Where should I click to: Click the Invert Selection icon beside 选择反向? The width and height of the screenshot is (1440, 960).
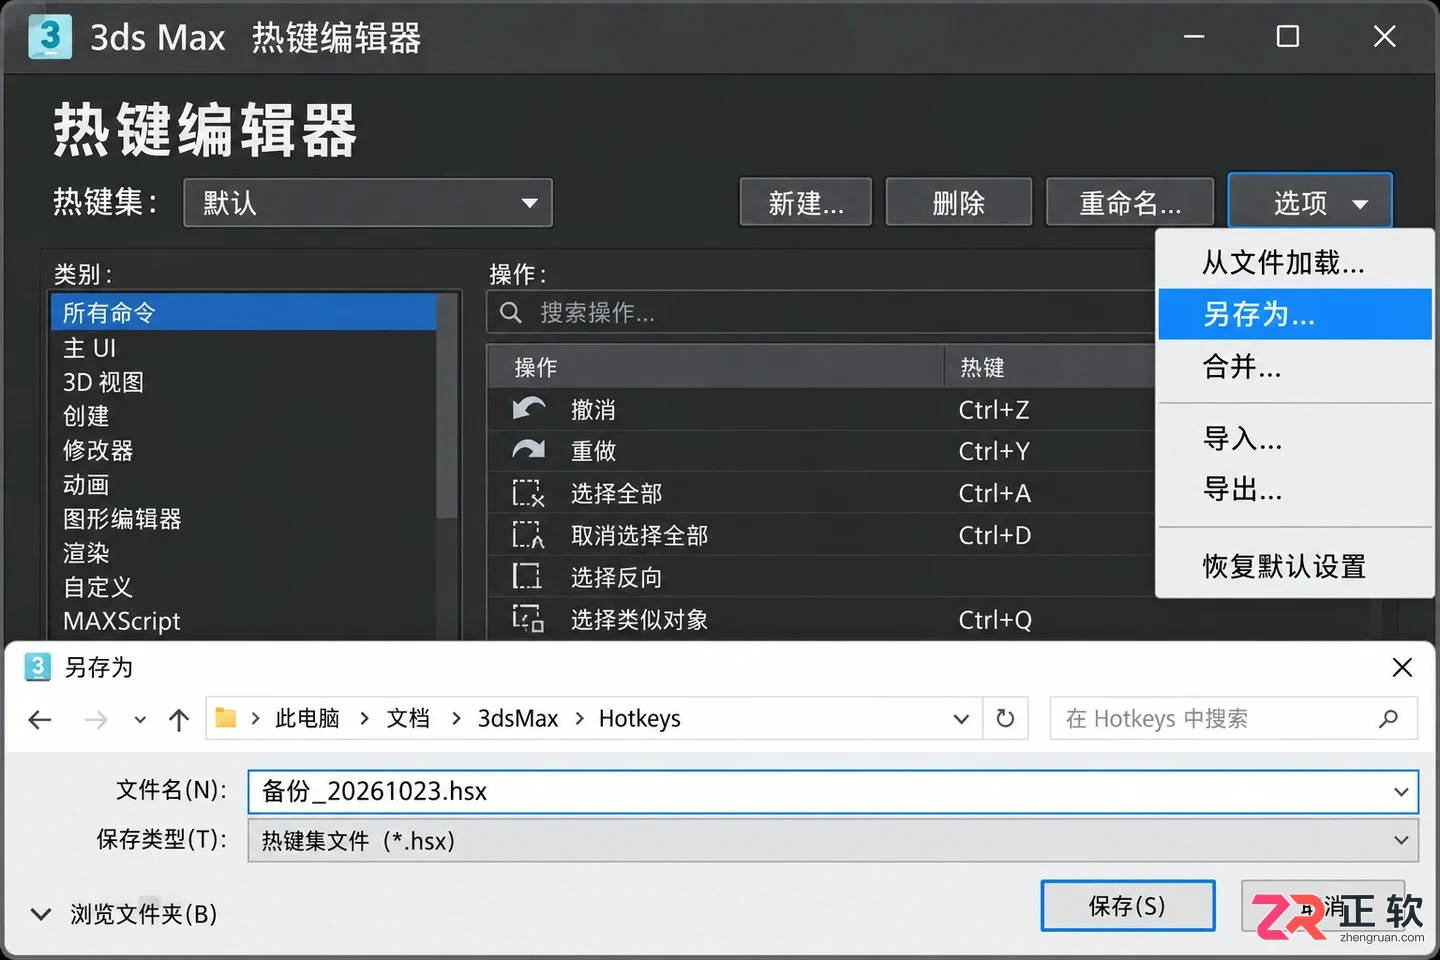point(527,577)
